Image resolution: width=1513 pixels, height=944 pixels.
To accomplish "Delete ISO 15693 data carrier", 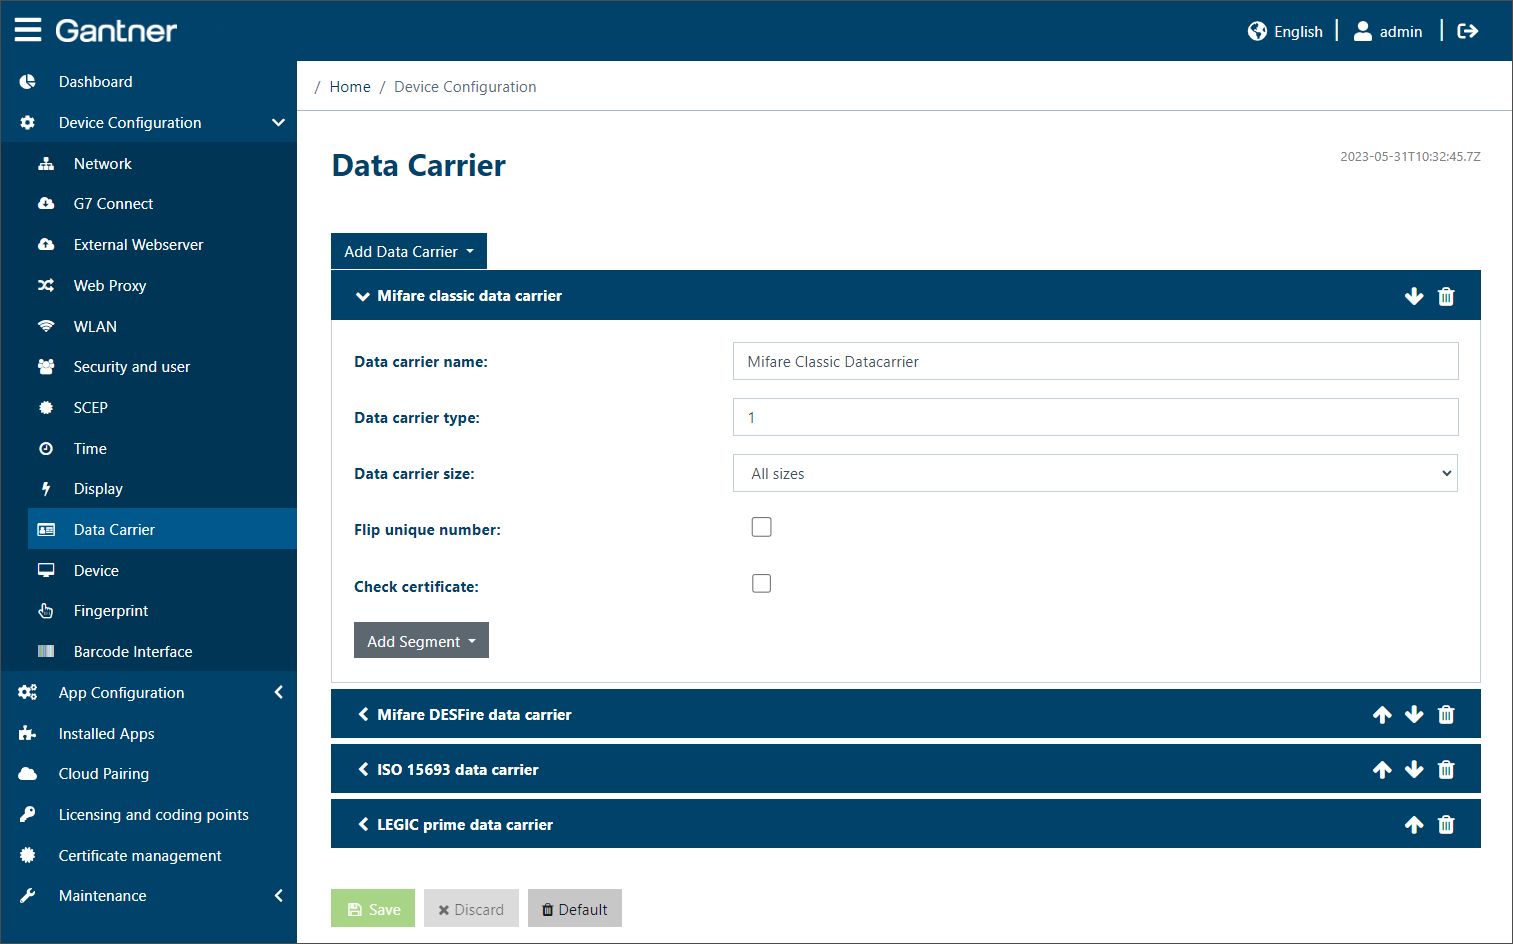I will tap(1446, 769).
